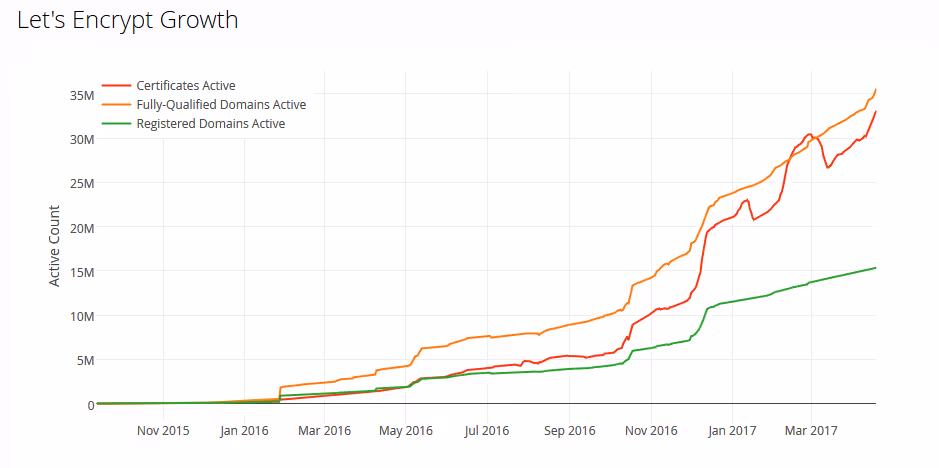The width and height of the screenshot is (939, 468).
Task: Click the red legend line swatch
Action: pos(116,86)
